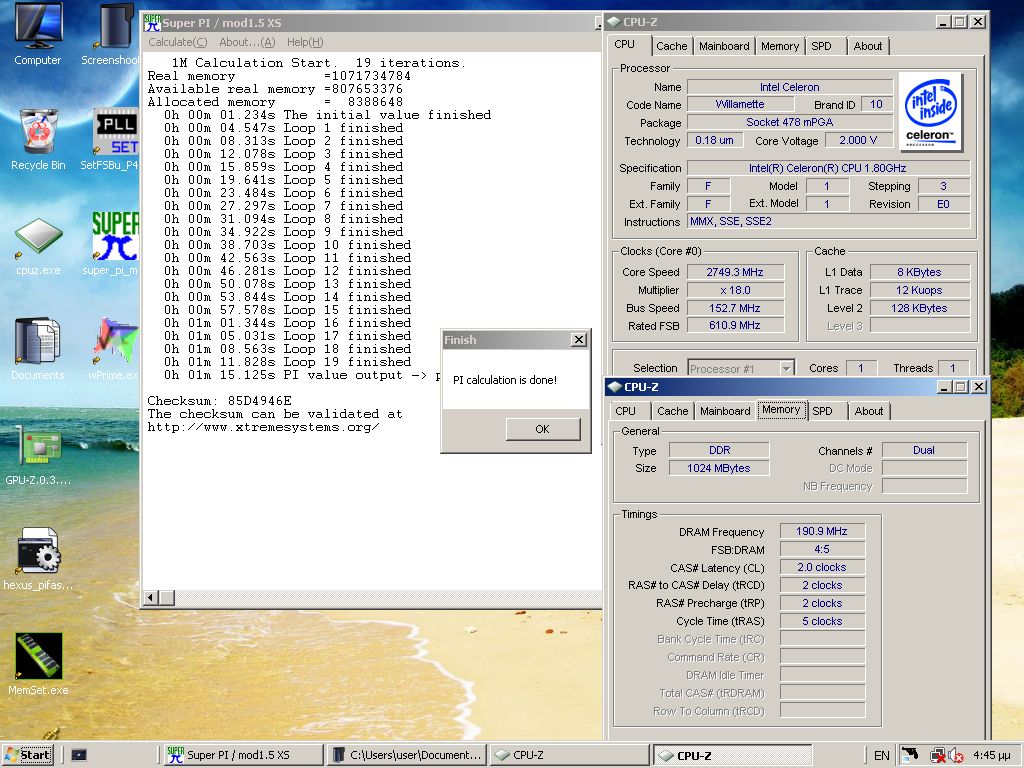This screenshot has height=768, width=1024.
Task: Click the Cycle Time 5 clocks value
Action: click(822, 621)
